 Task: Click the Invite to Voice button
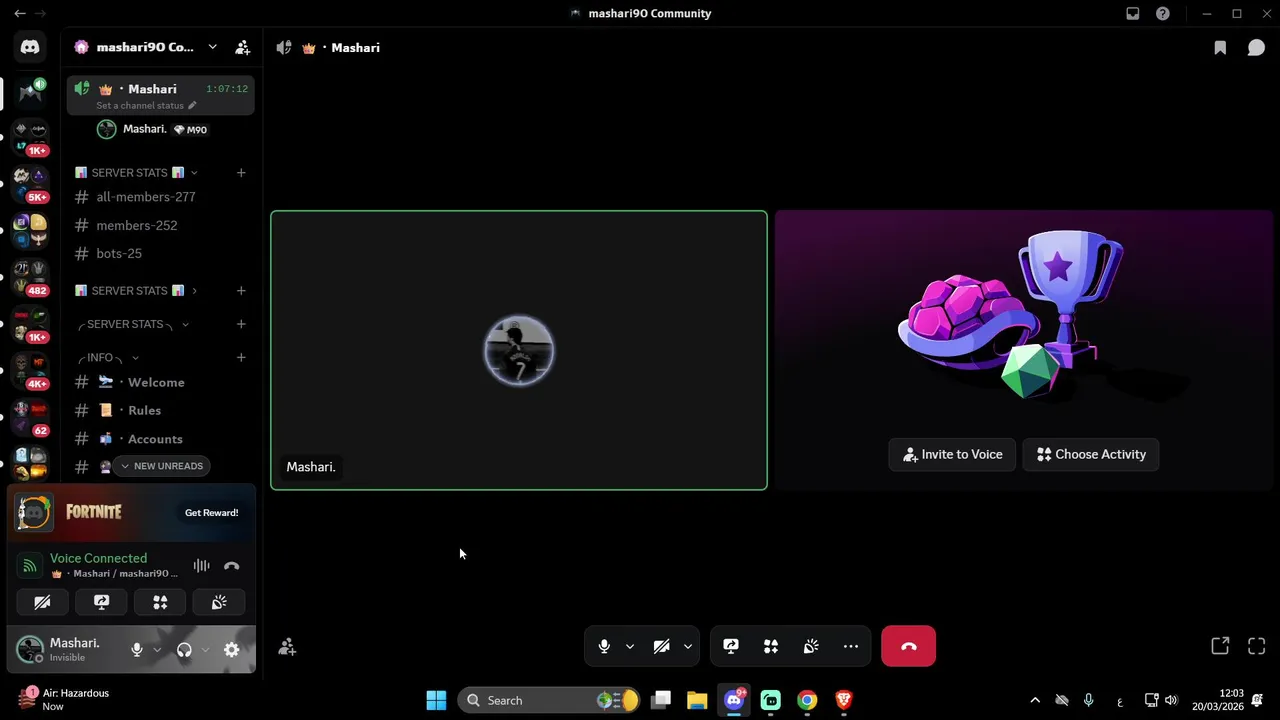click(952, 454)
